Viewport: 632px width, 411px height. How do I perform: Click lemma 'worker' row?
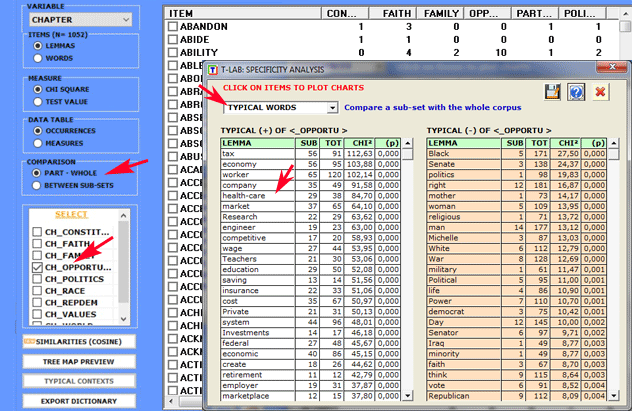(258, 174)
